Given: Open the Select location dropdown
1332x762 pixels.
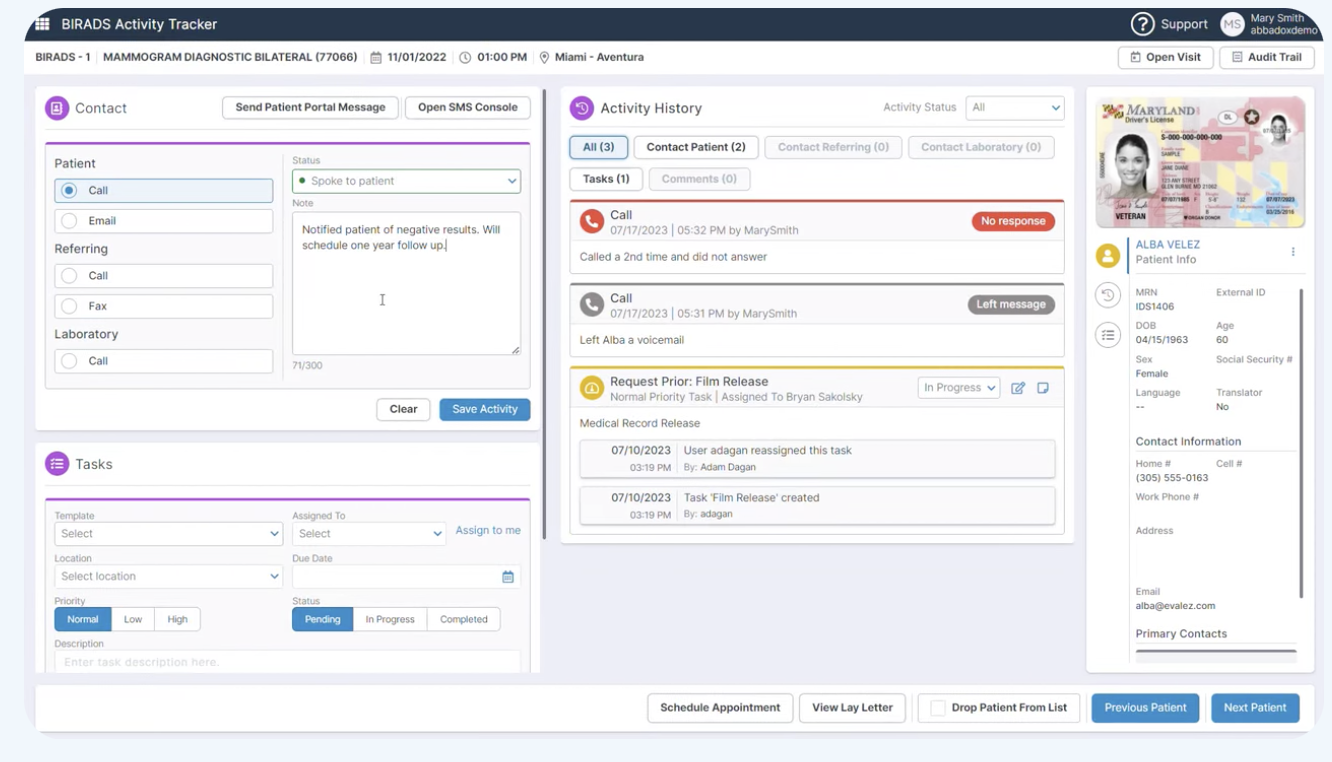Looking at the screenshot, I should tap(168, 577).
